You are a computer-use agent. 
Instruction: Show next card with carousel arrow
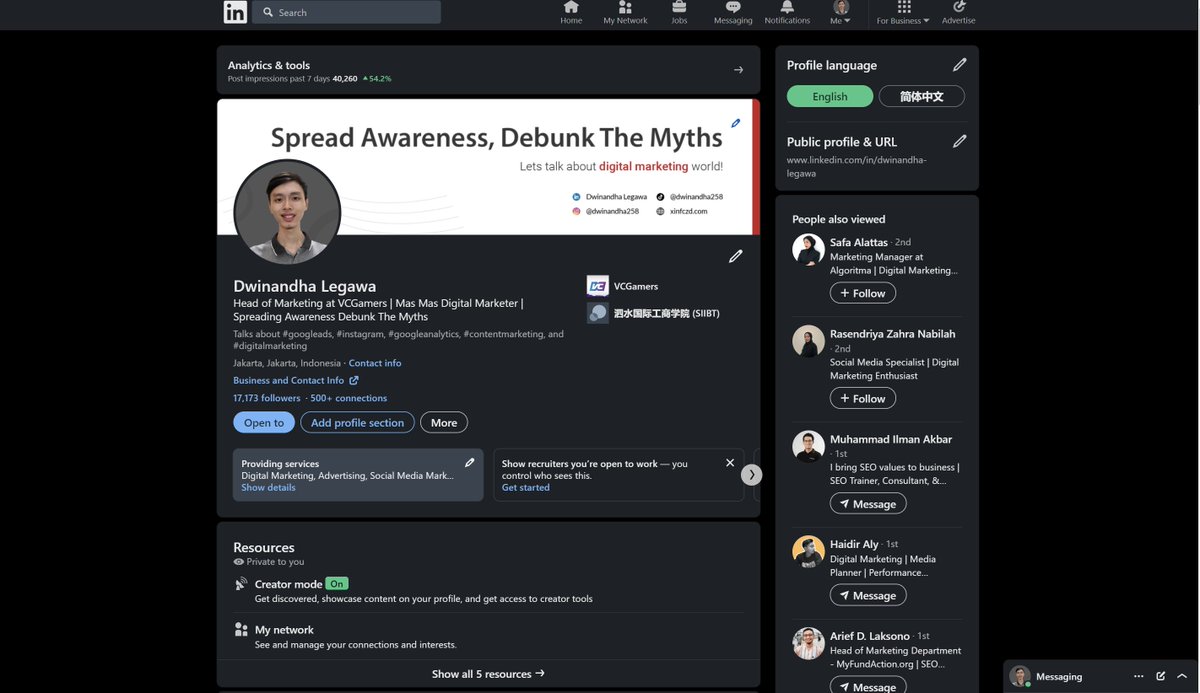pos(751,474)
